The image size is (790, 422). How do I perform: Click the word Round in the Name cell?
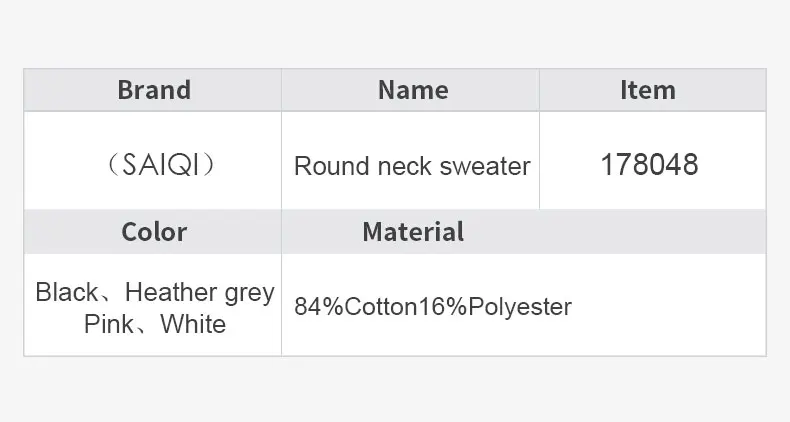click(332, 166)
